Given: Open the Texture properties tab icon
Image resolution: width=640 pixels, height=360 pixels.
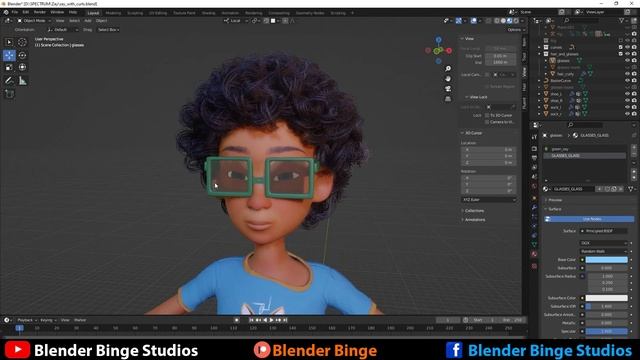Looking at the screenshot, I should (534, 266).
